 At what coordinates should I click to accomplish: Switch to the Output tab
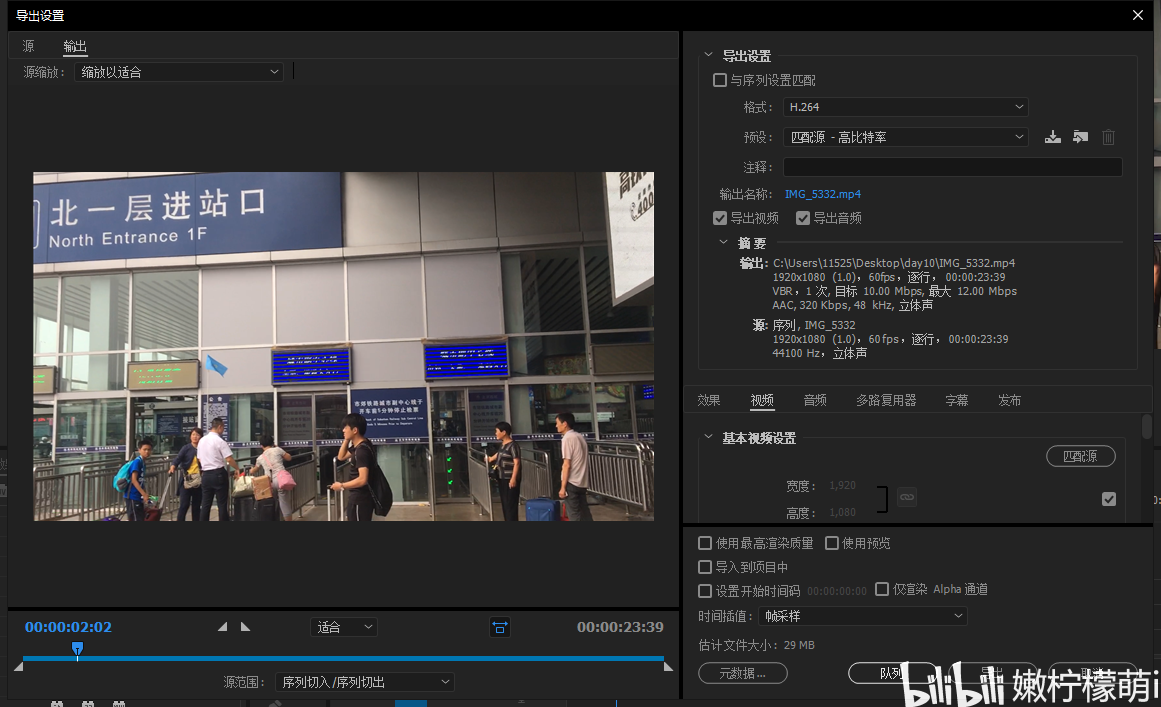[75, 46]
